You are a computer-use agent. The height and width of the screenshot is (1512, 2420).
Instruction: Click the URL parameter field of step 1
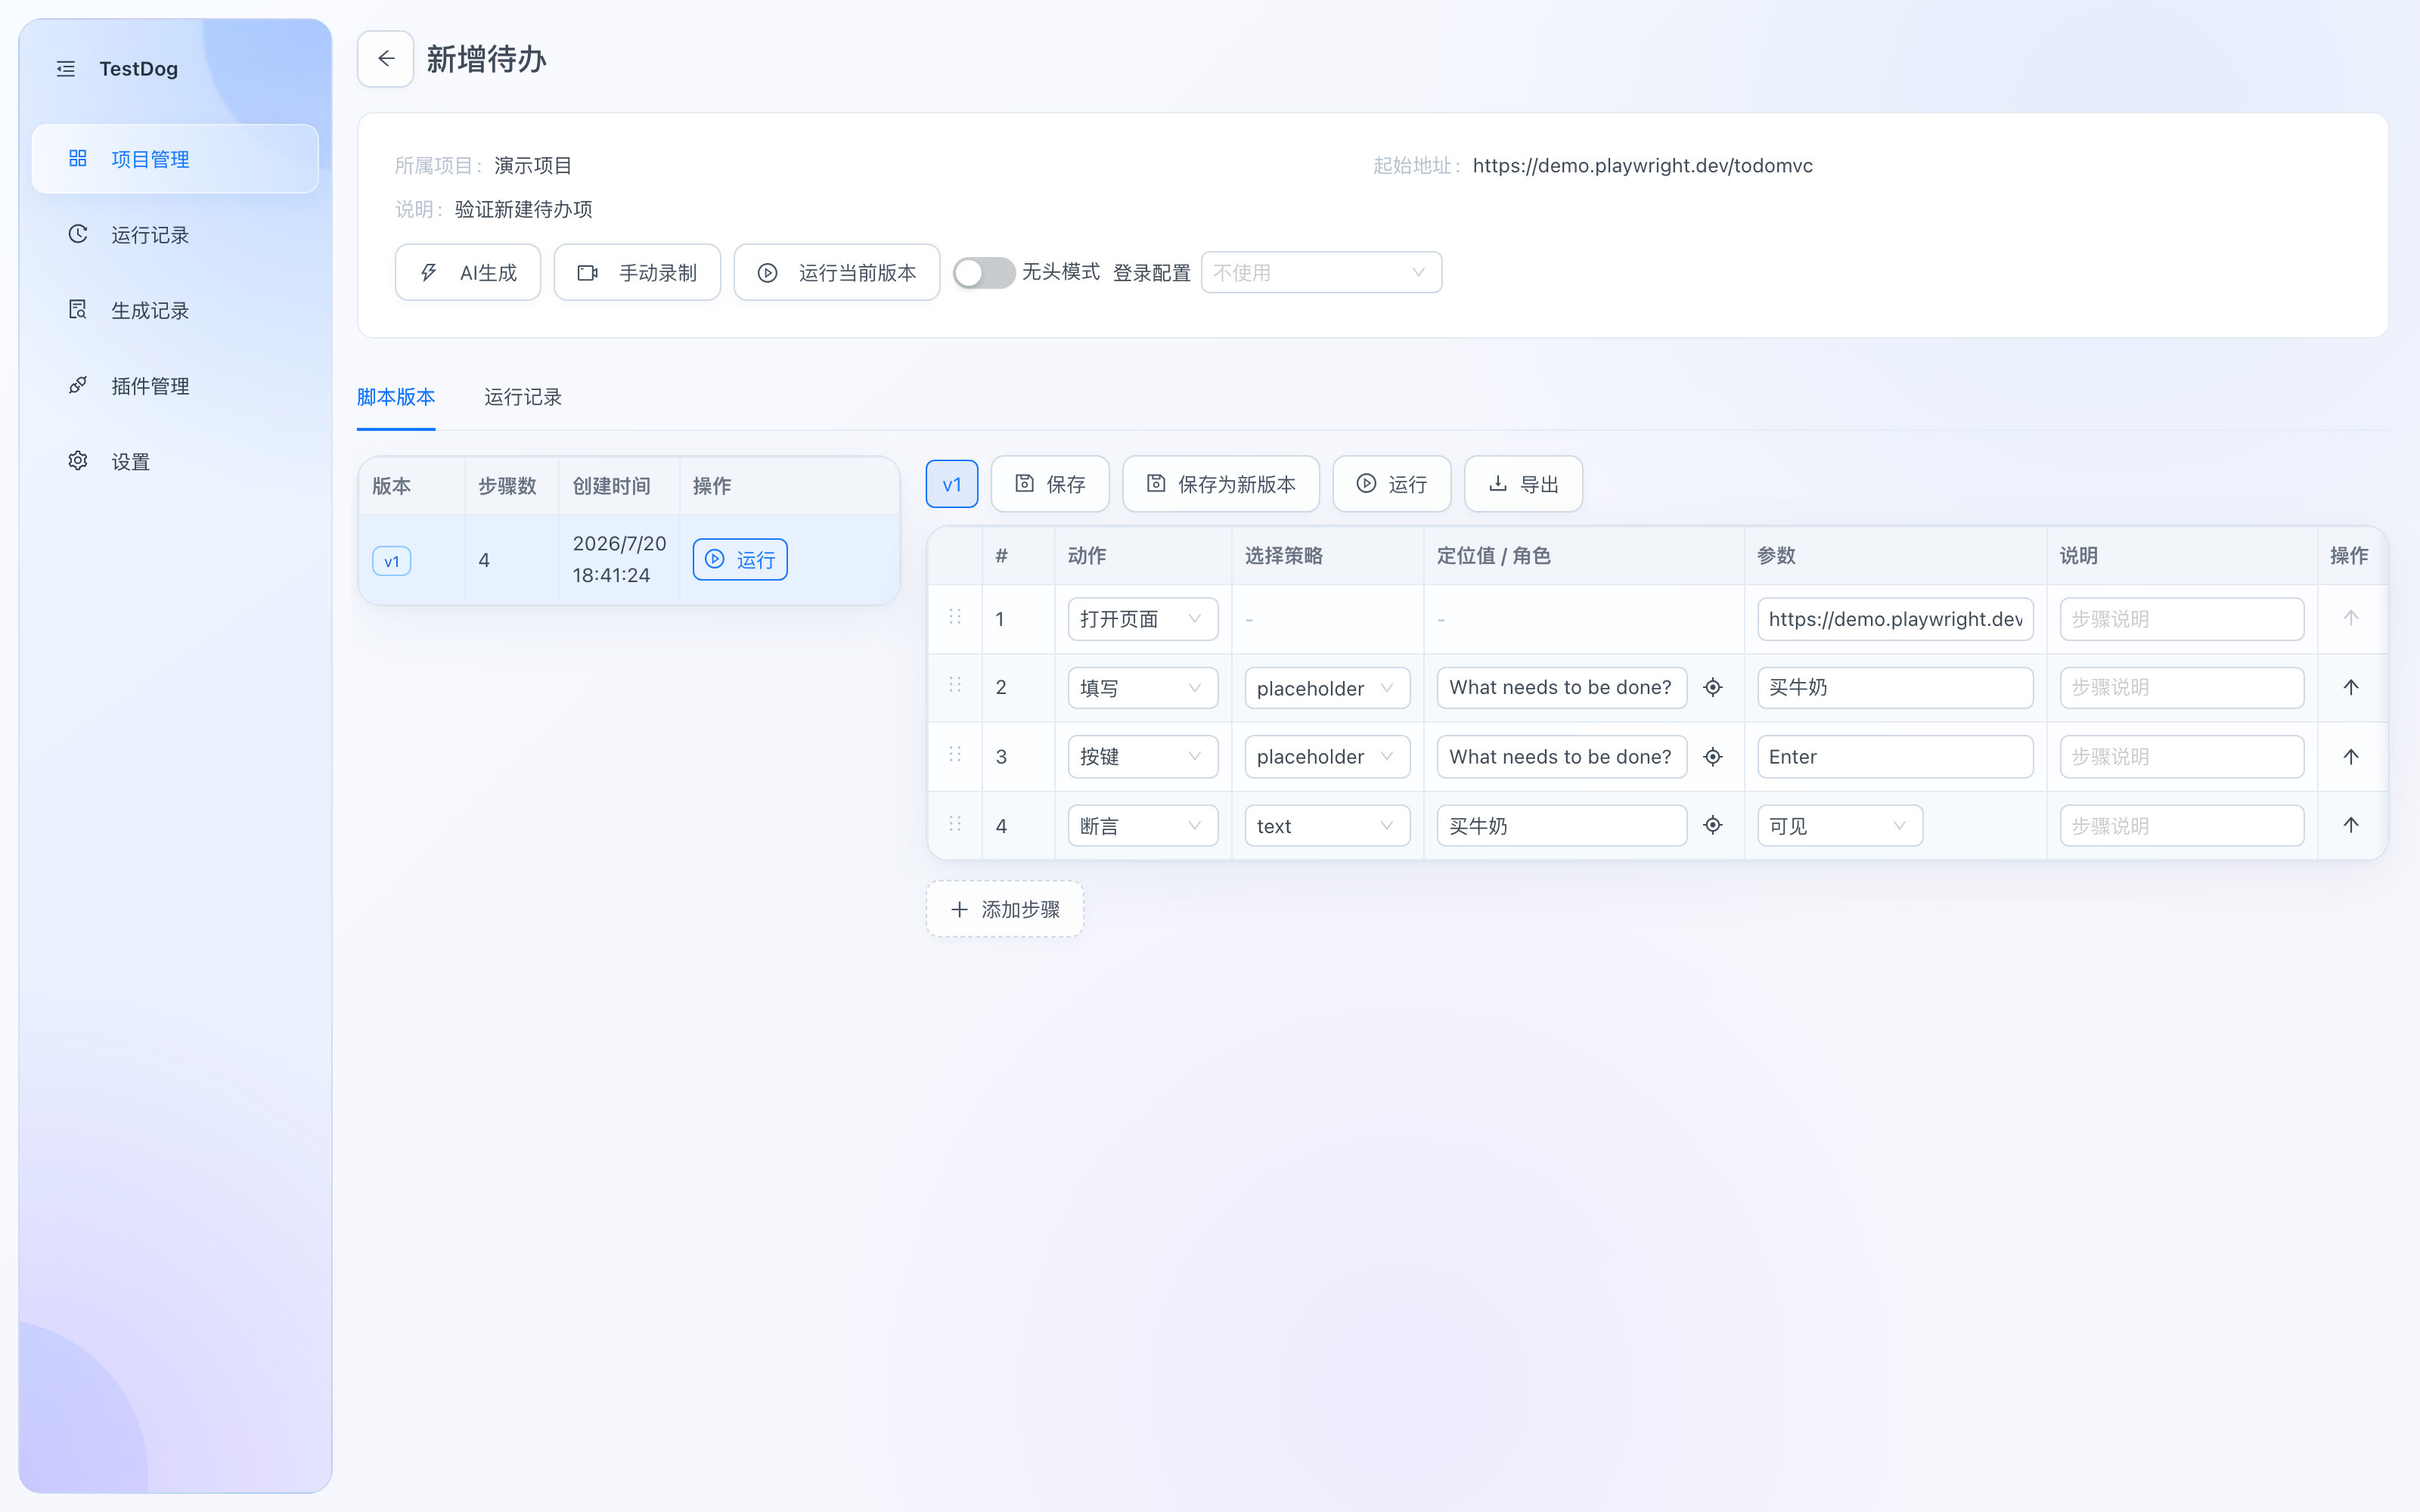(x=1895, y=619)
